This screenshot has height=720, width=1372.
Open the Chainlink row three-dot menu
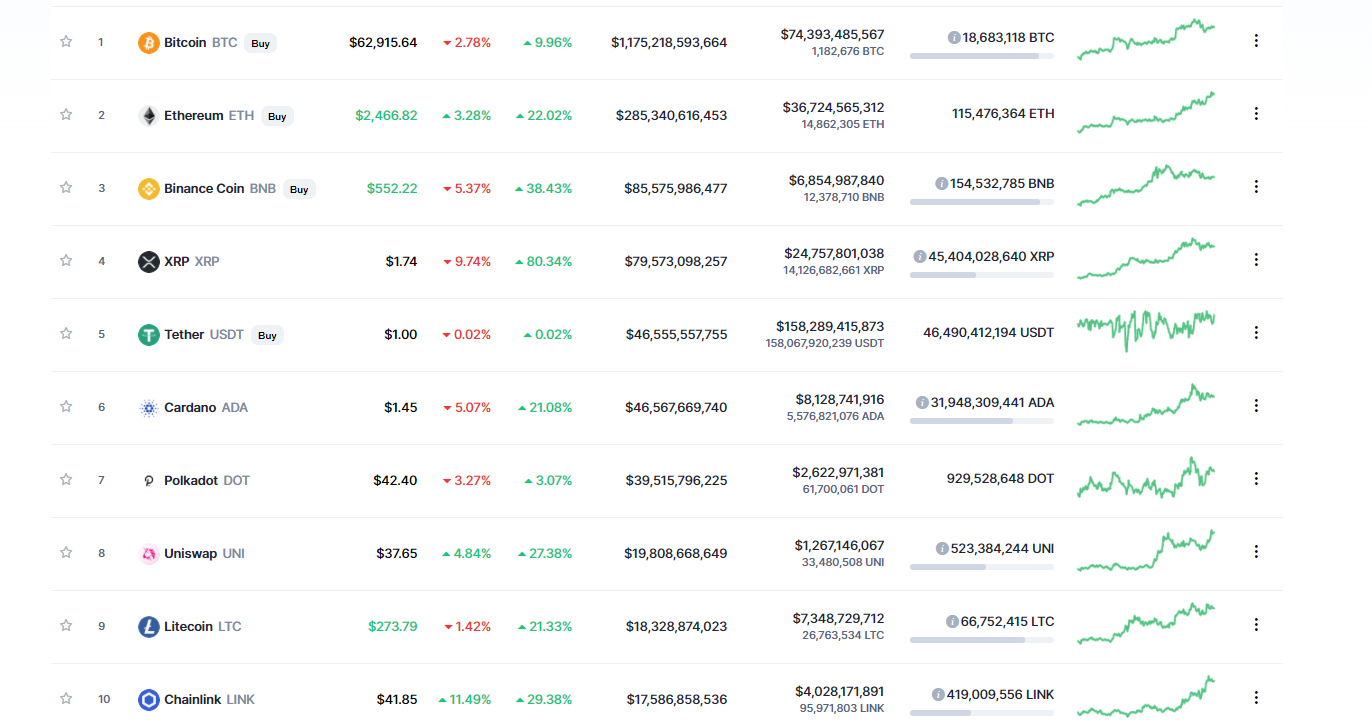point(1256,698)
